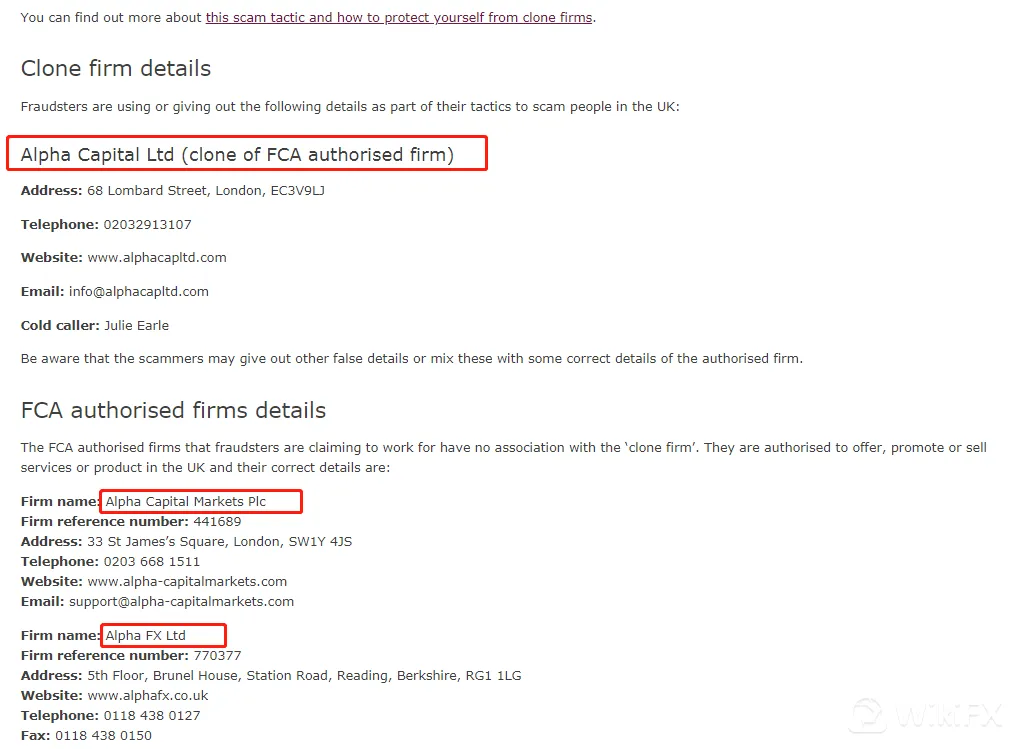Click the FCA authorised firms details heading
Screen dimensions: 1013x749
point(173,410)
